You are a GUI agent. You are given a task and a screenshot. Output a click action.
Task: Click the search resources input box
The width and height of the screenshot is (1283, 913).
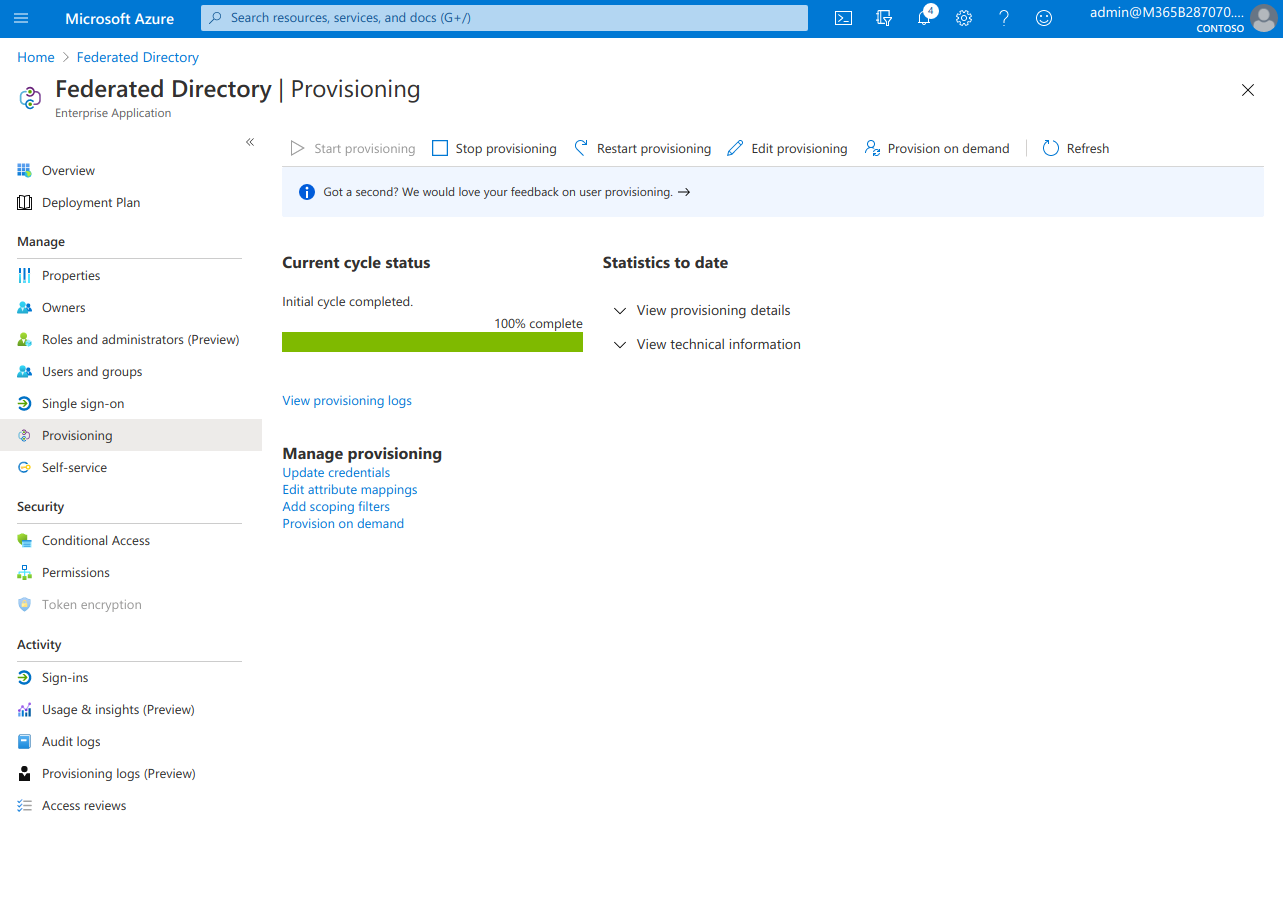(504, 18)
